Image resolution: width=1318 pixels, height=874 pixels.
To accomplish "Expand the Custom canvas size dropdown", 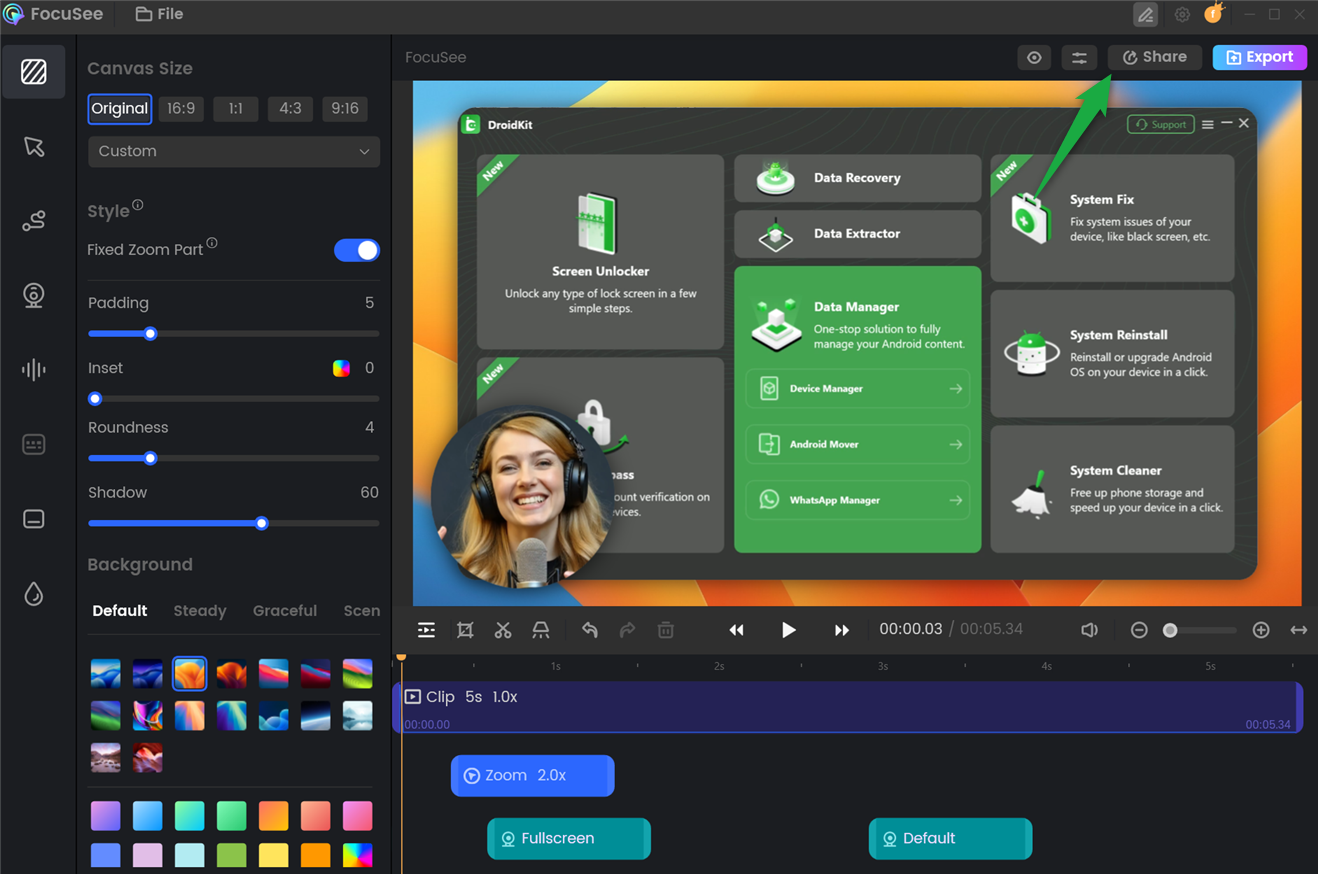I will 234,151.
